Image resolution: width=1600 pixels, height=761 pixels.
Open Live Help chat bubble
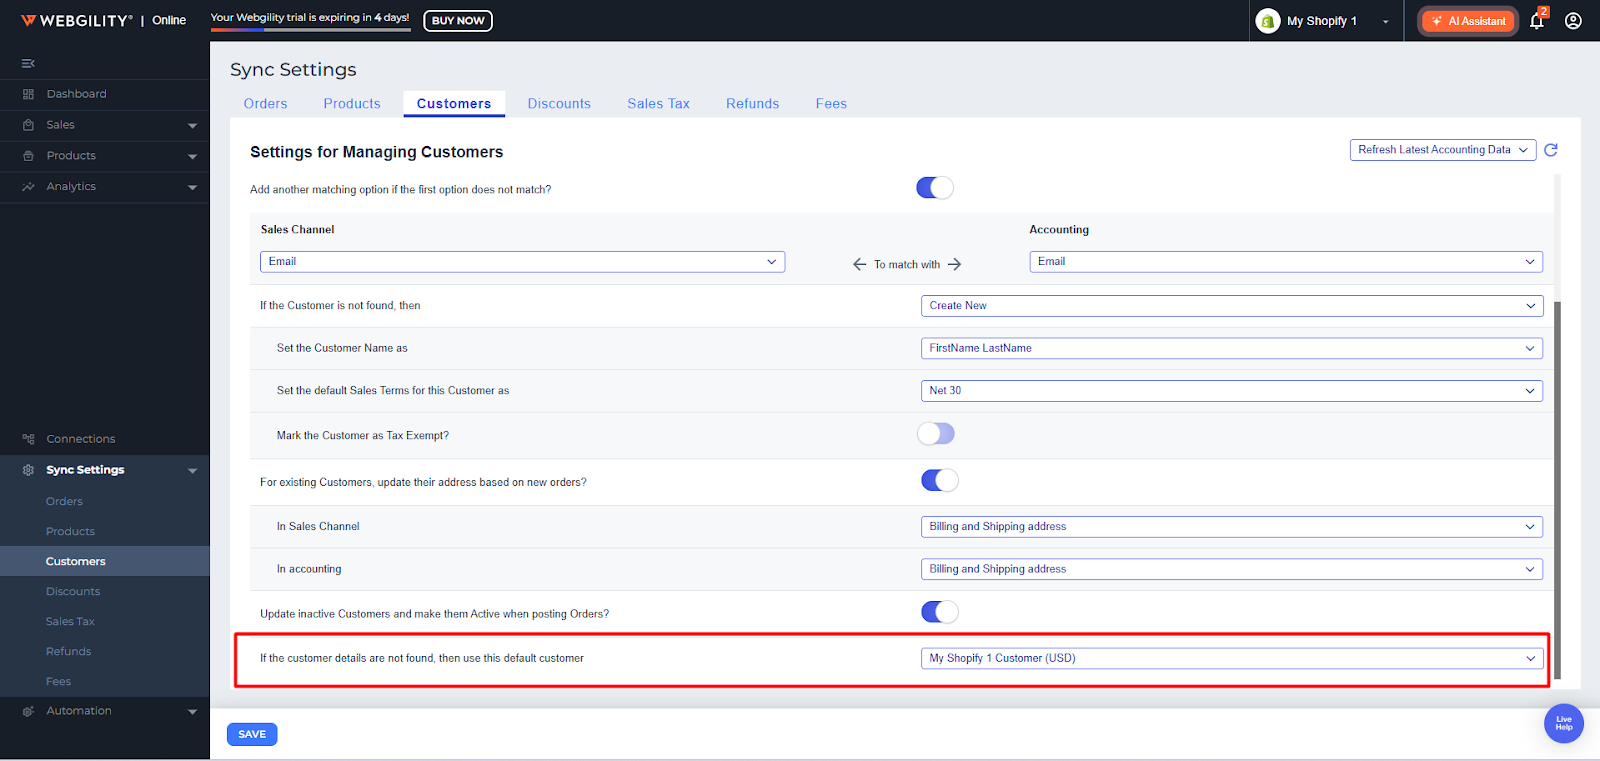1564,723
